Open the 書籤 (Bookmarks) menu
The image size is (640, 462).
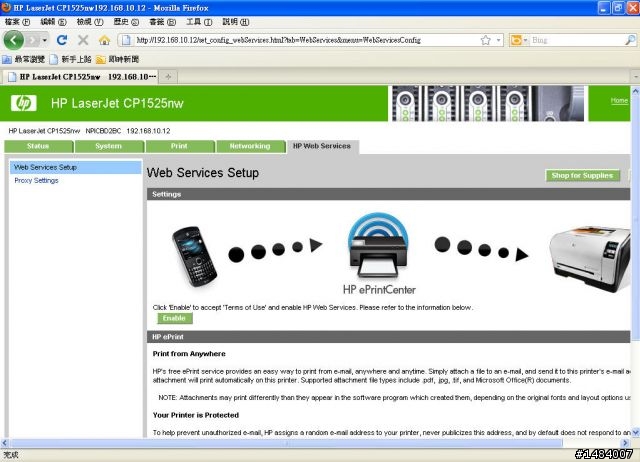pyautogui.click(x=162, y=22)
